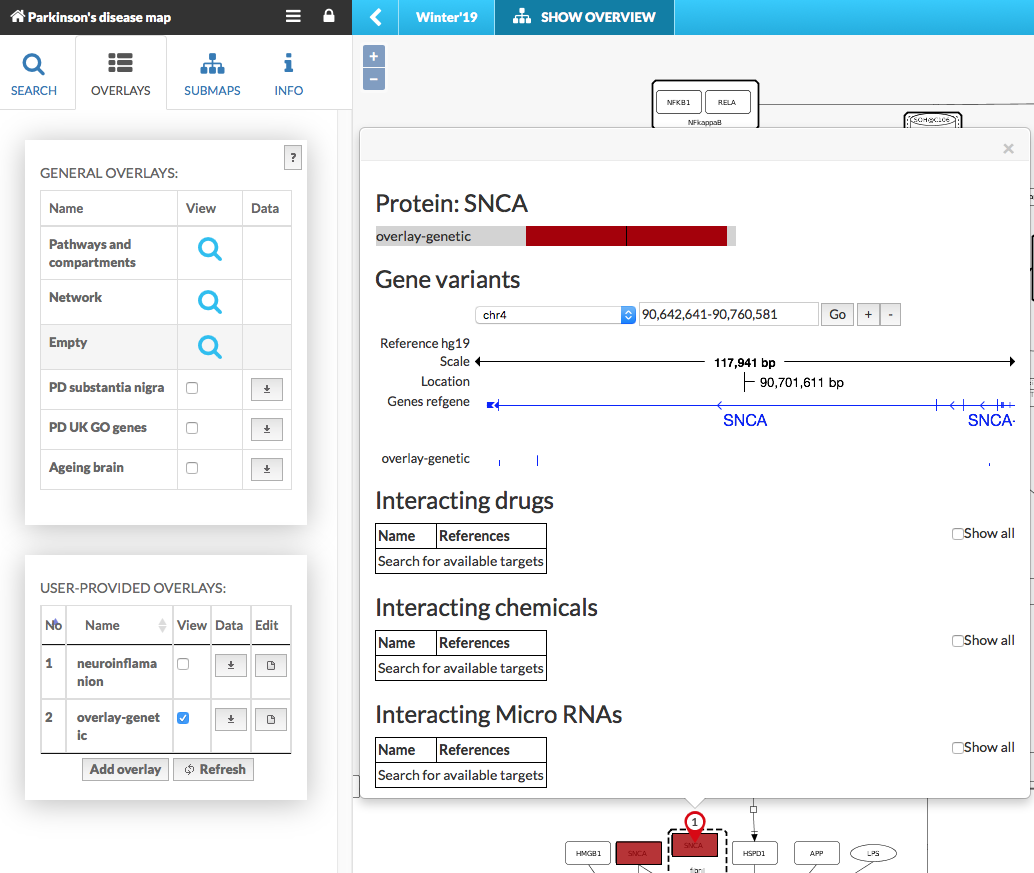Open the overlays help question mark

pos(293,157)
